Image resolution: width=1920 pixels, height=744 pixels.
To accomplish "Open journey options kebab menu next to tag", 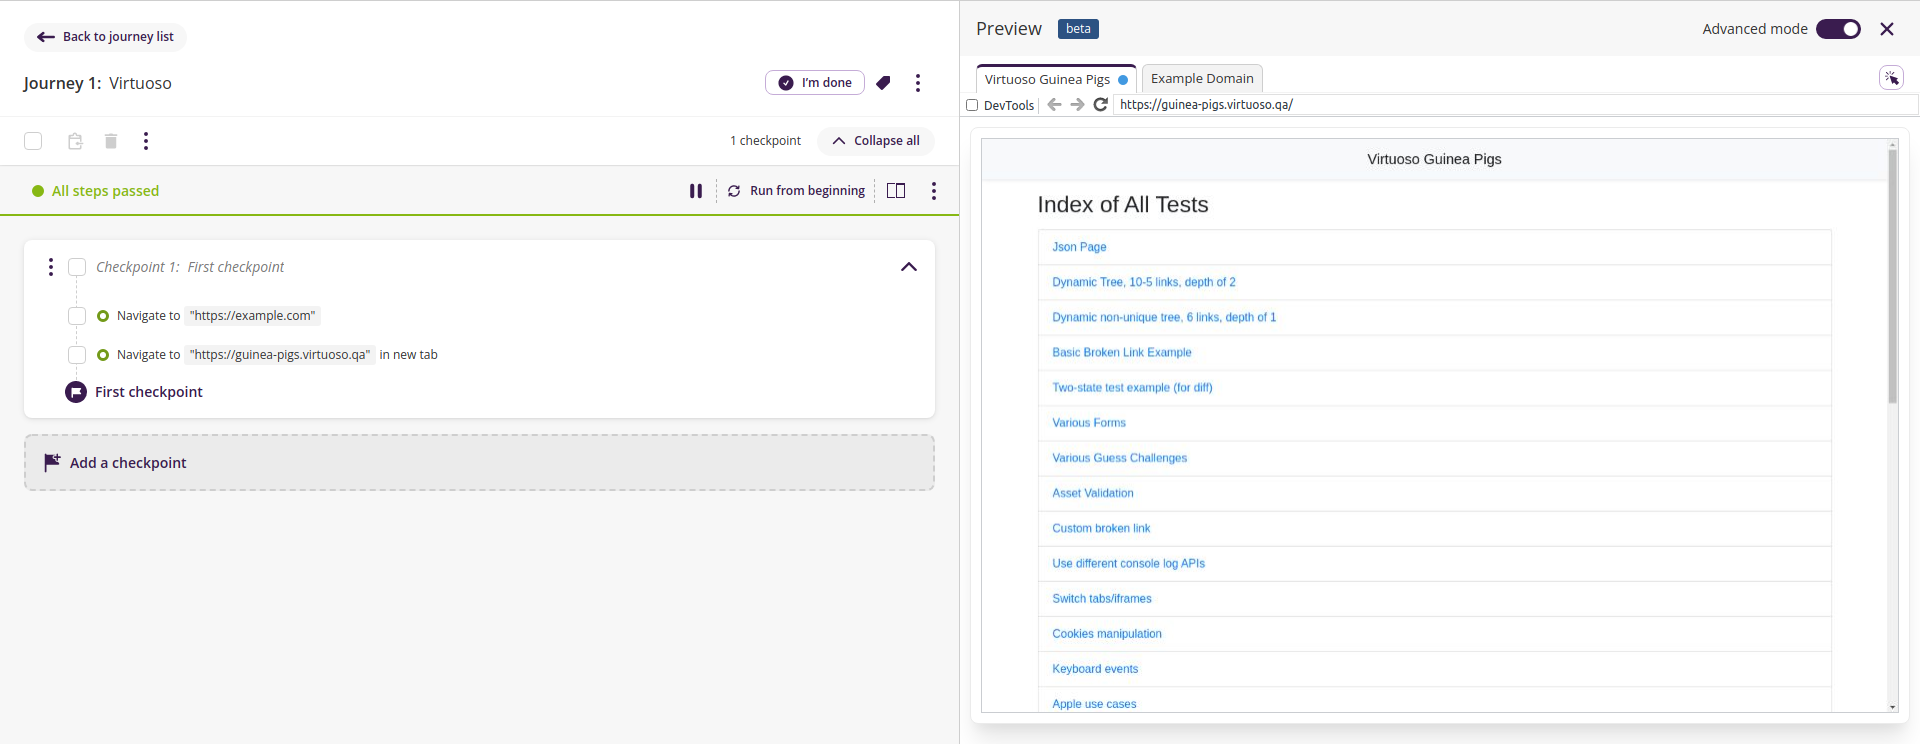I will [x=918, y=83].
